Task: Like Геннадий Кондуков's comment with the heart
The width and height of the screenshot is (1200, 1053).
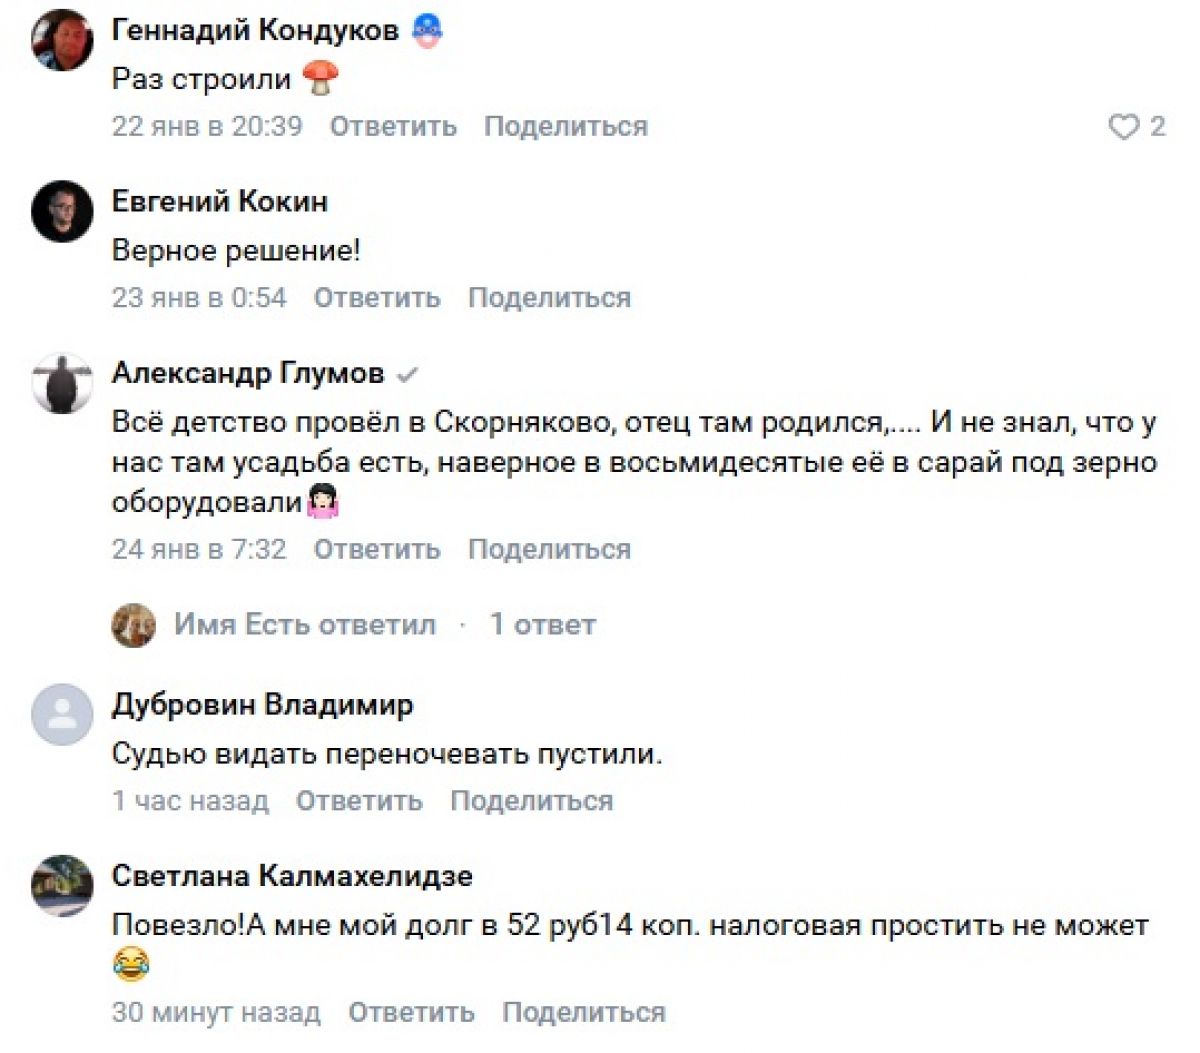Action: point(1124,127)
